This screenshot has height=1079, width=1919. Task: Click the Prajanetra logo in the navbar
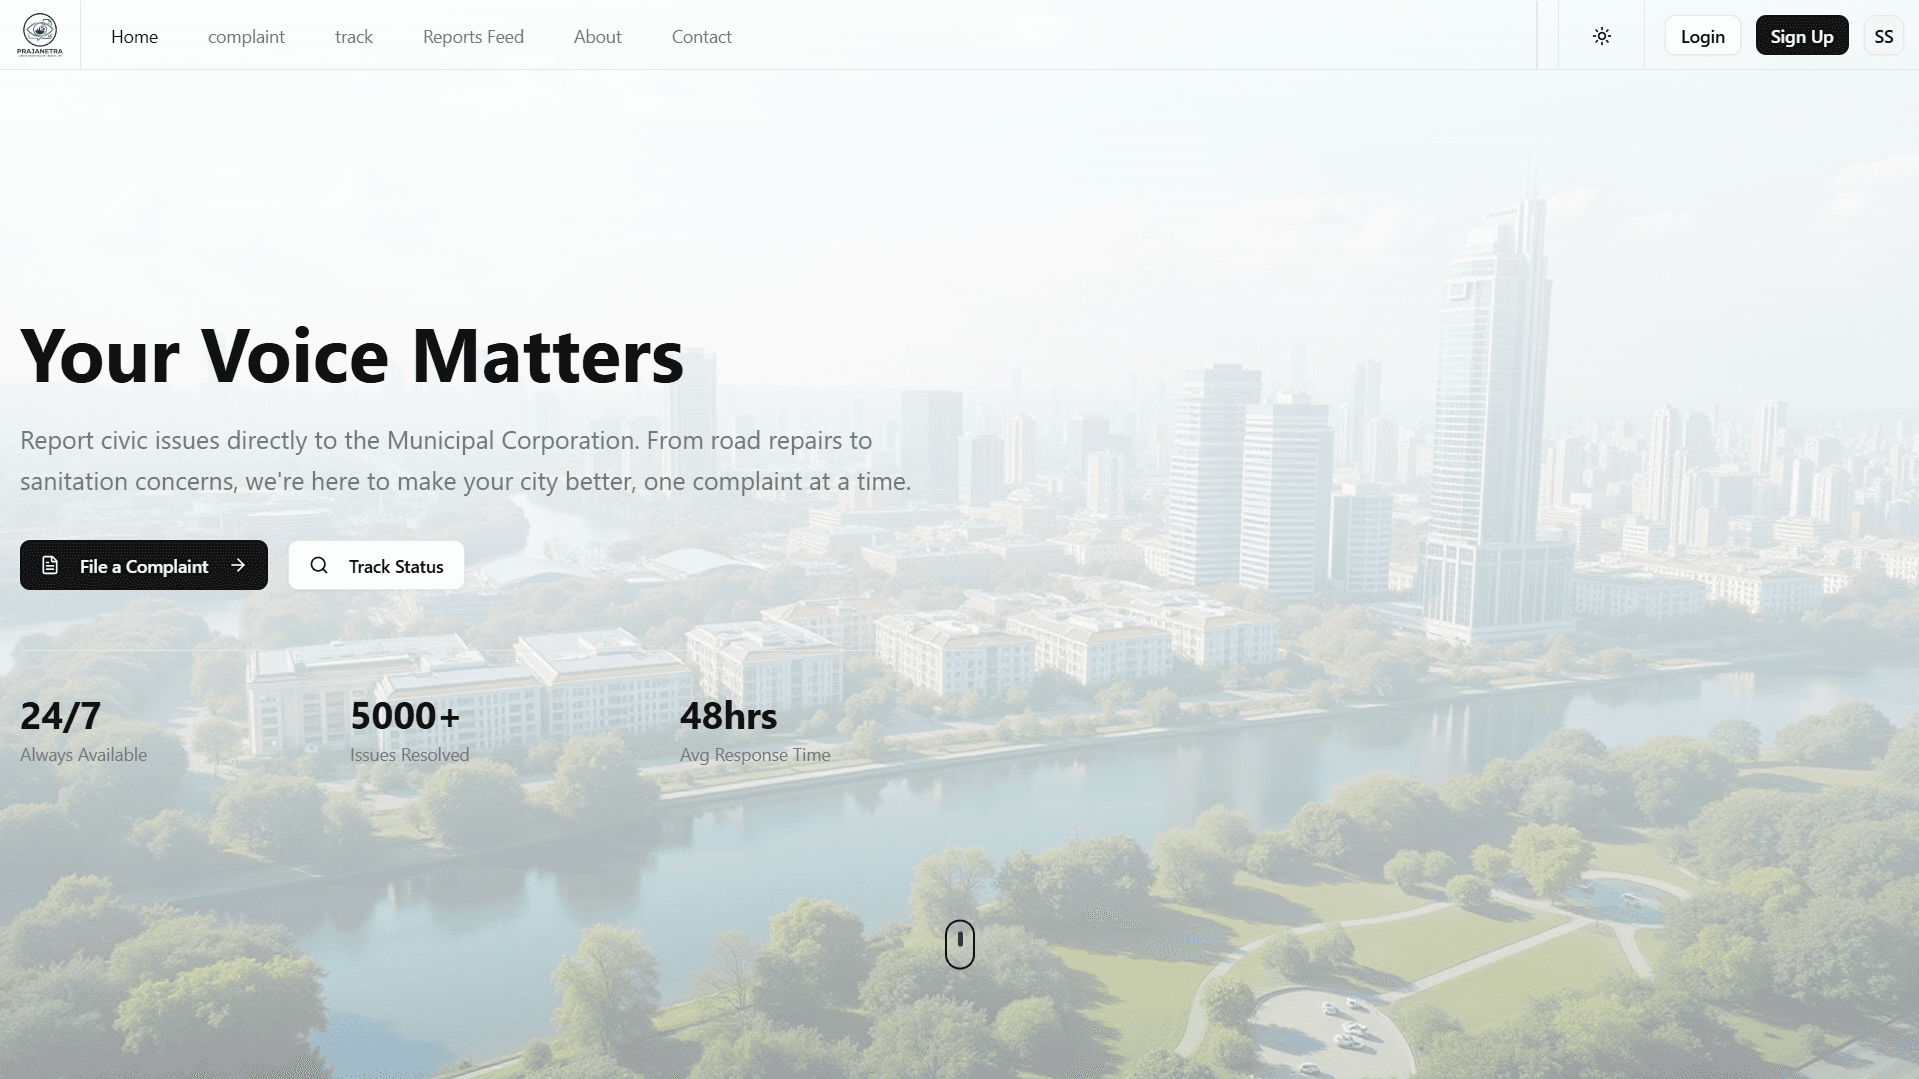[40, 35]
